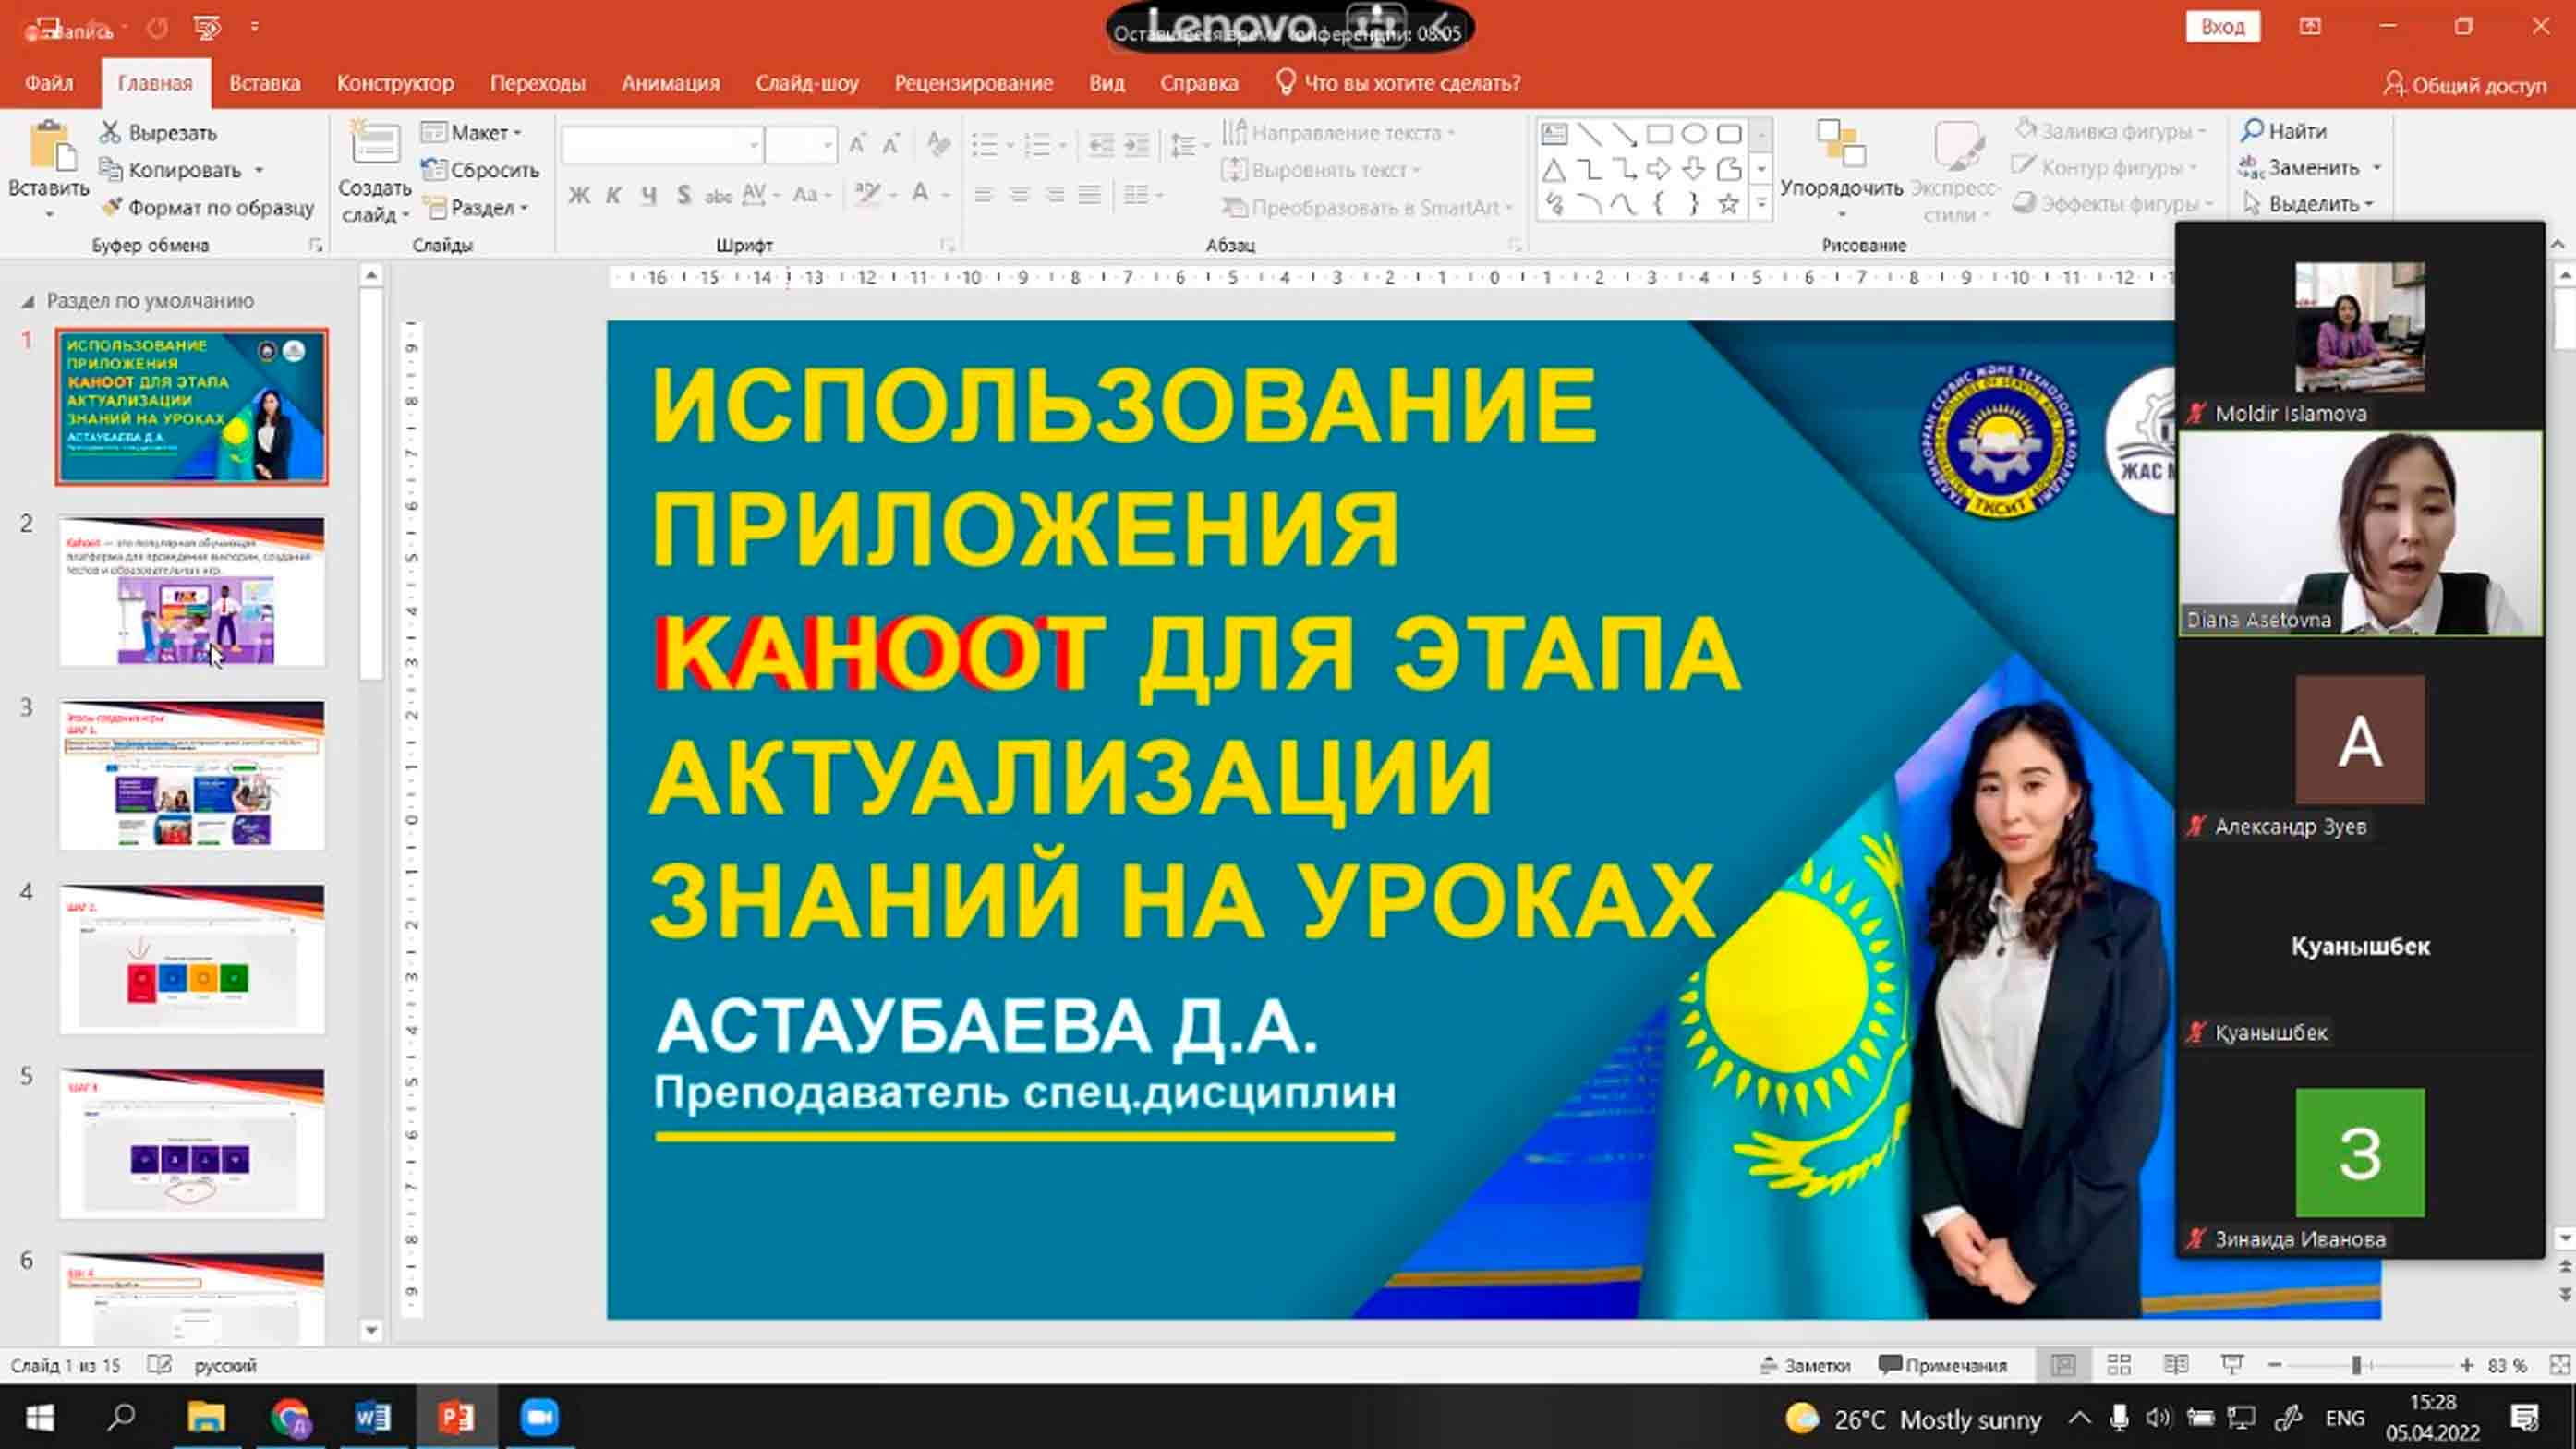Toggle Notes (Заметки) pane
The height and width of the screenshot is (1449, 2576).
pos(1806,1365)
